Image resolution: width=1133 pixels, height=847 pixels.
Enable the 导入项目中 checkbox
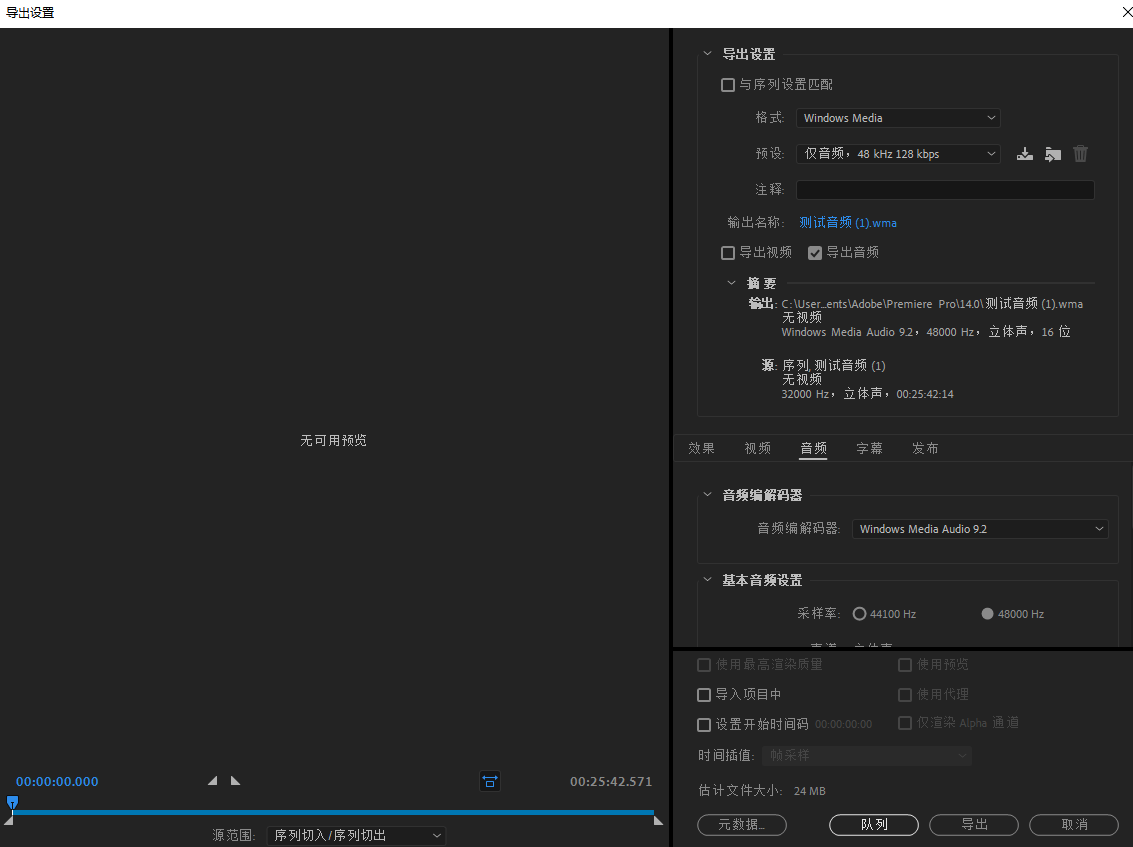click(704, 695)
